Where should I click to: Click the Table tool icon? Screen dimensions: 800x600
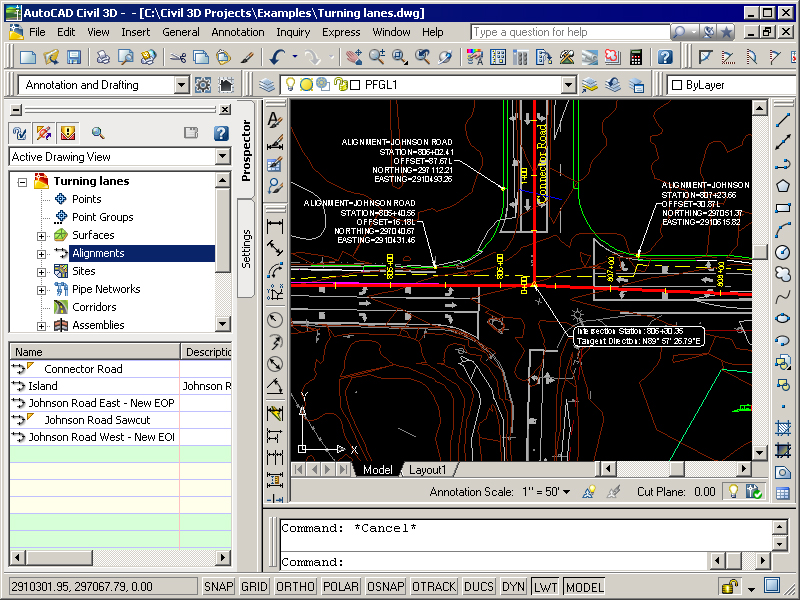point(783,493)
